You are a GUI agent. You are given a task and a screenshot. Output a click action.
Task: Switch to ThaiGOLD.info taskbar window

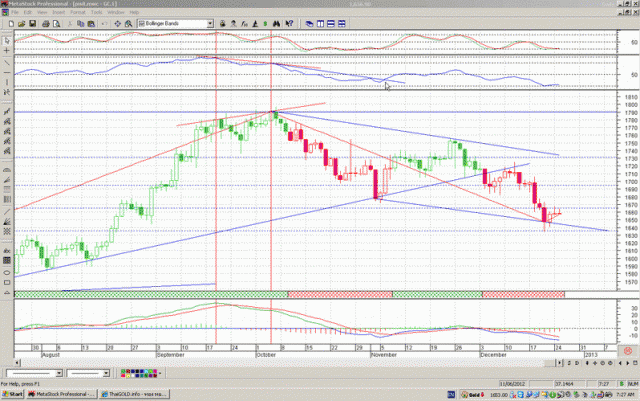[134, 394]
